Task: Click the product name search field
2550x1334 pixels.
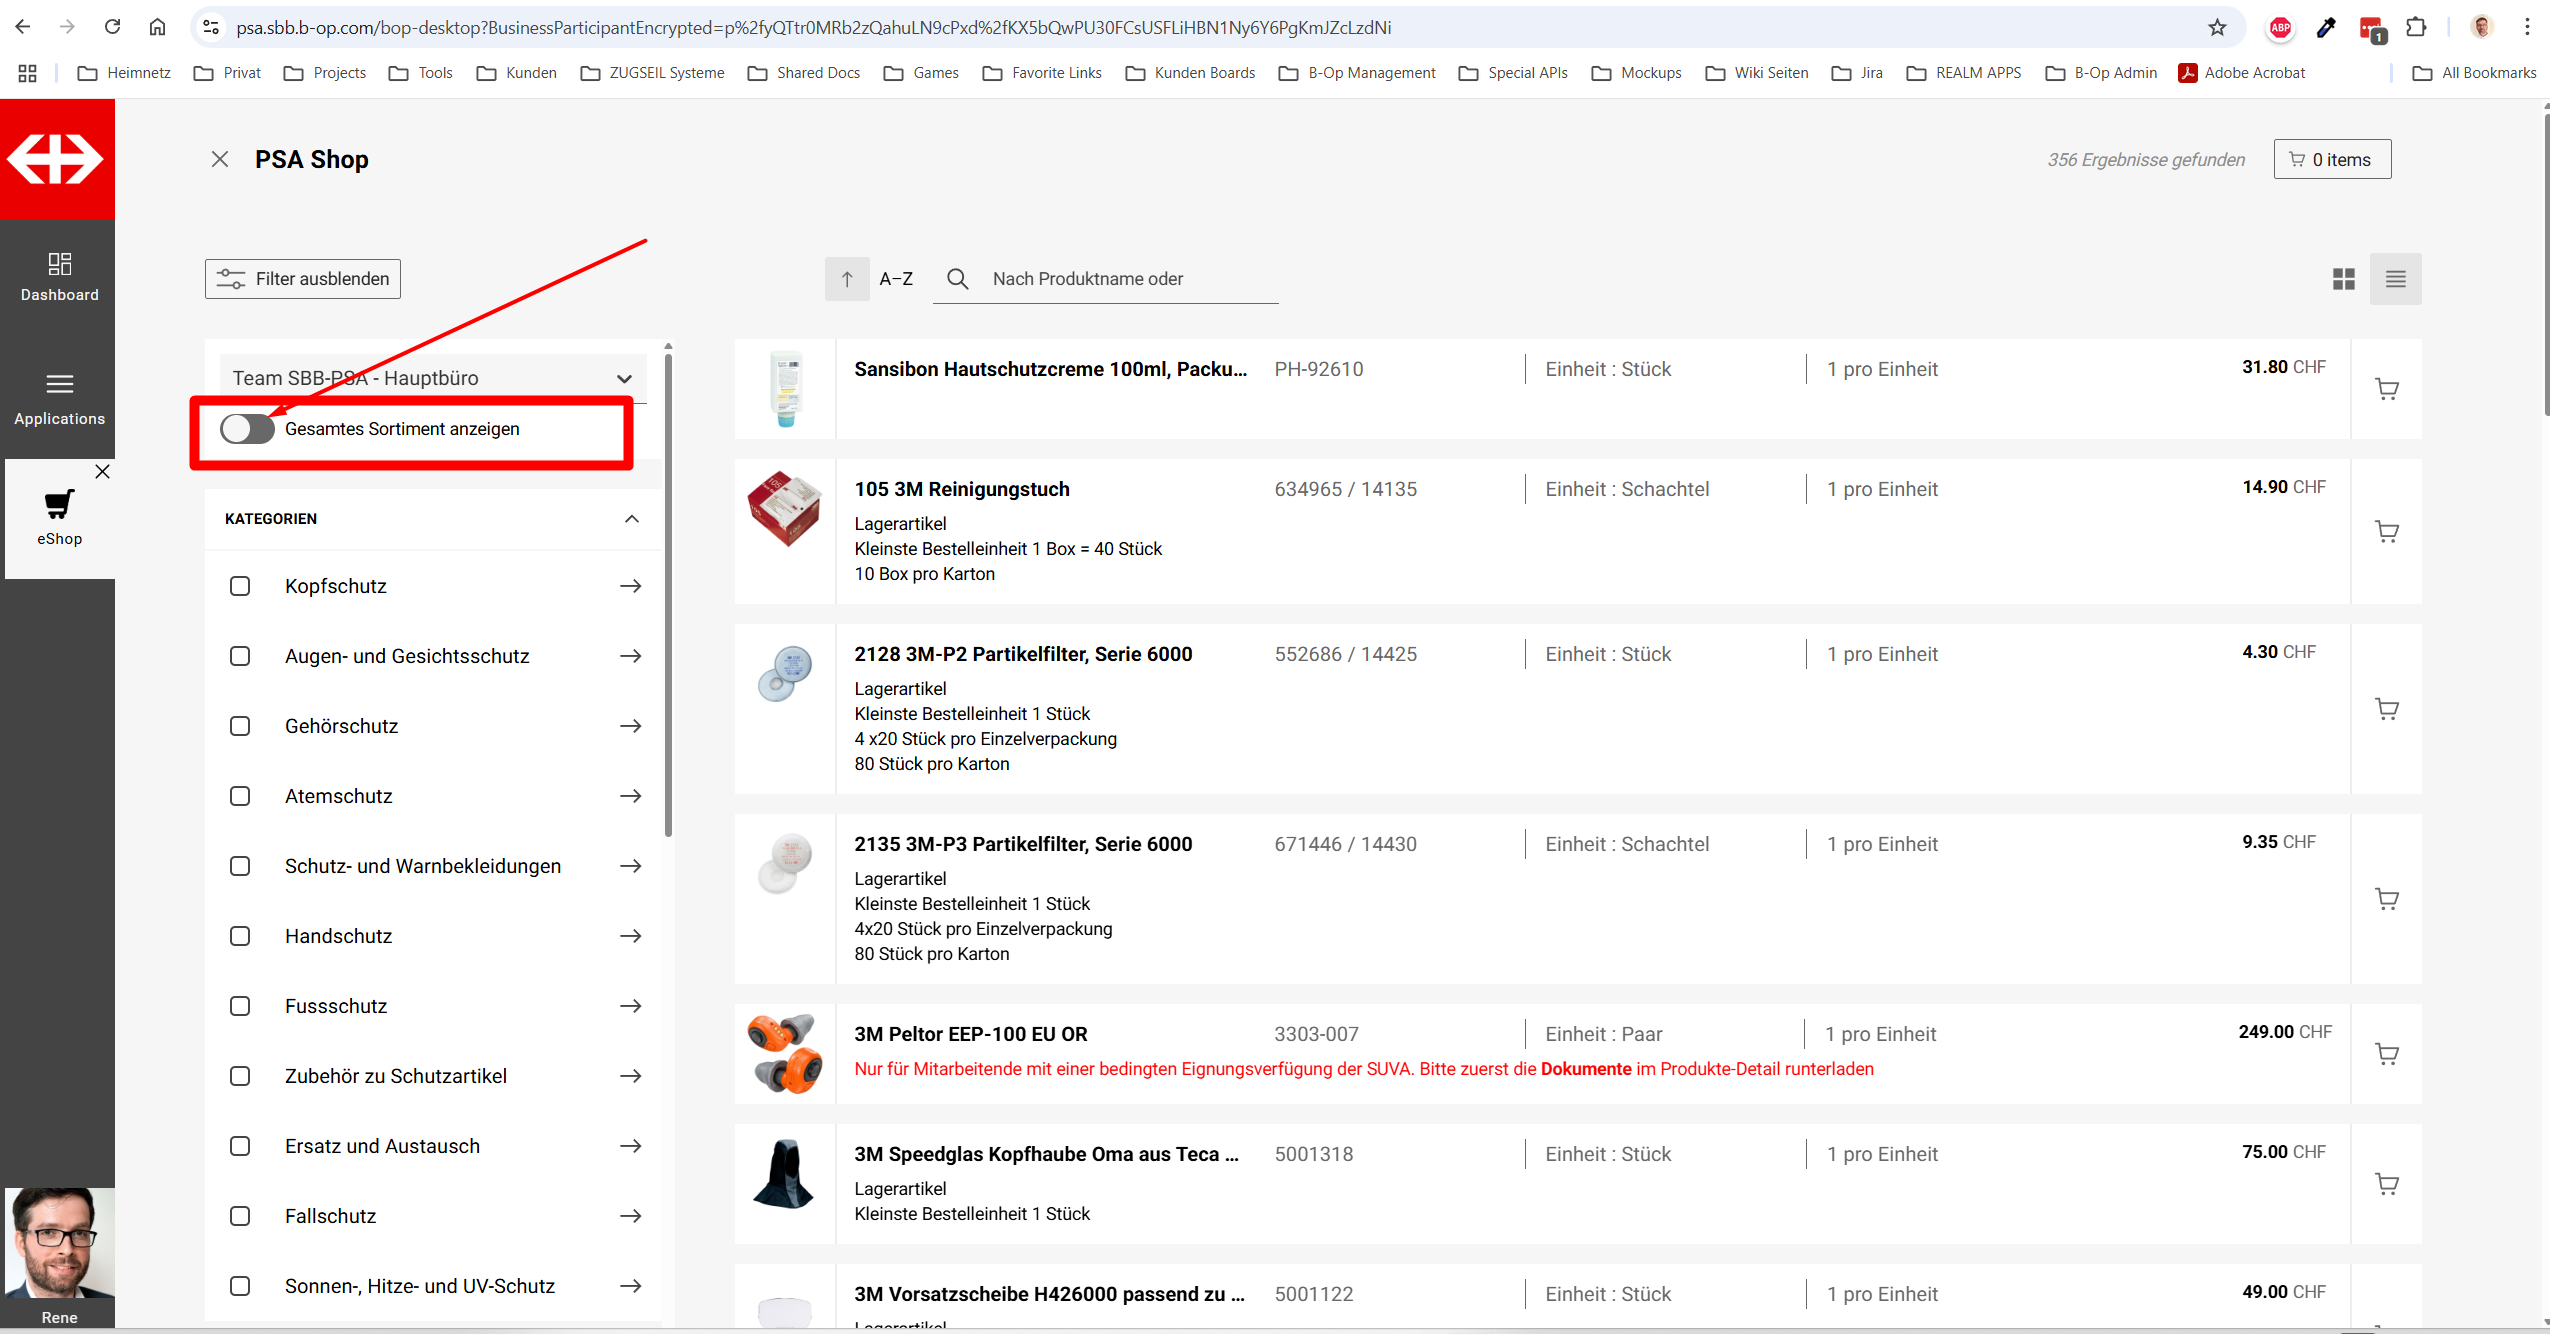Action: [x=1130, y=279]
